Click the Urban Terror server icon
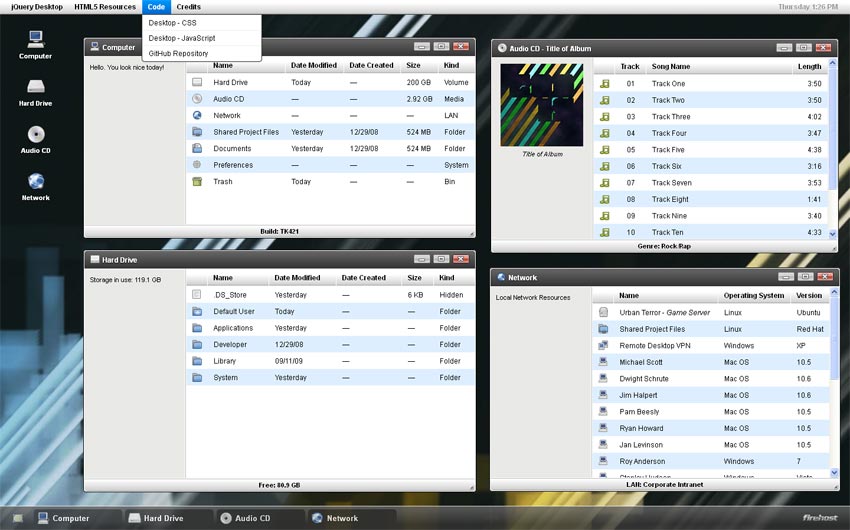Image resolution: width=850 pixels, height=530 pixels. tap(603, 313)
